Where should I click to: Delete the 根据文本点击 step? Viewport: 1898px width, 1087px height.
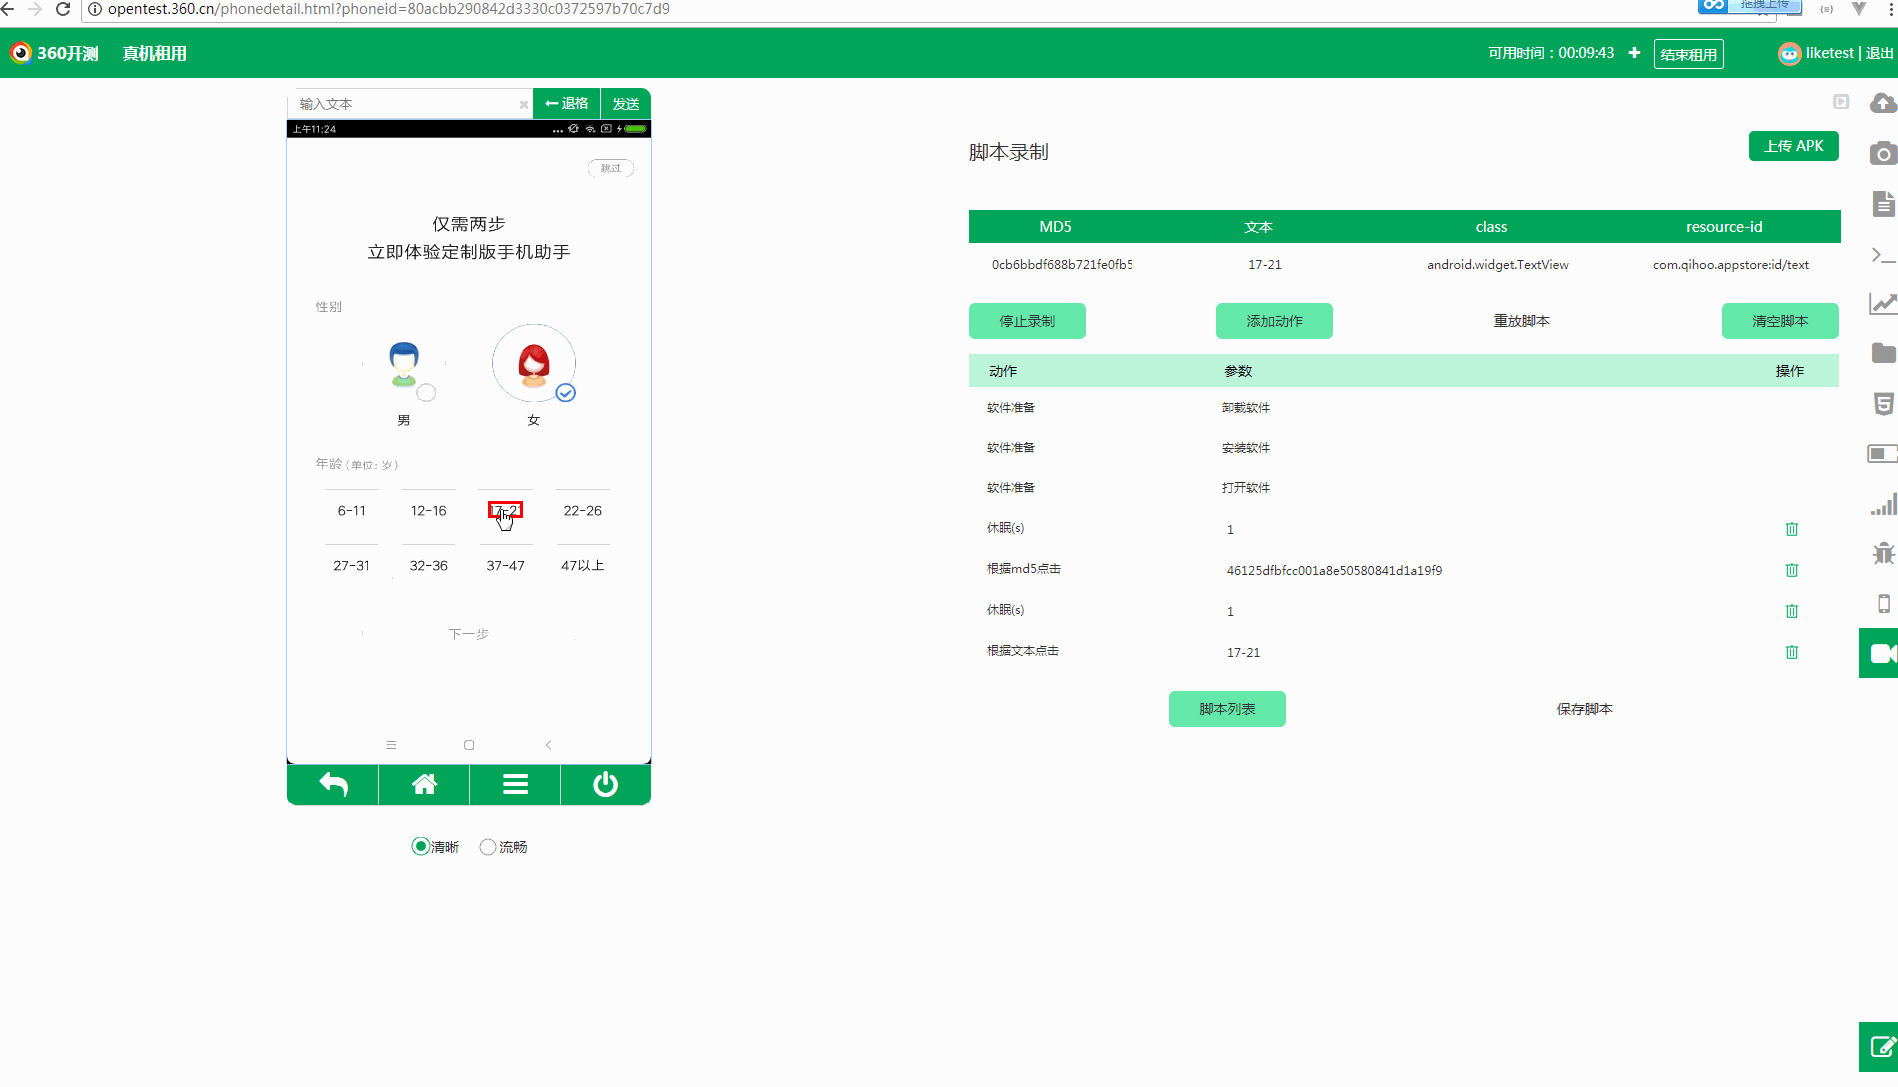click(x=1792, y=652)
